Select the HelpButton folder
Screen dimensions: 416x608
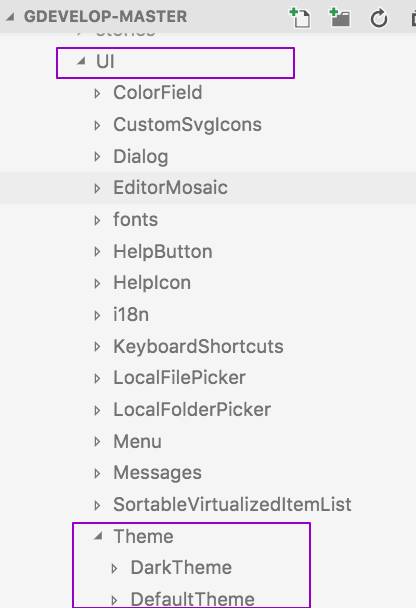(163, 251)
